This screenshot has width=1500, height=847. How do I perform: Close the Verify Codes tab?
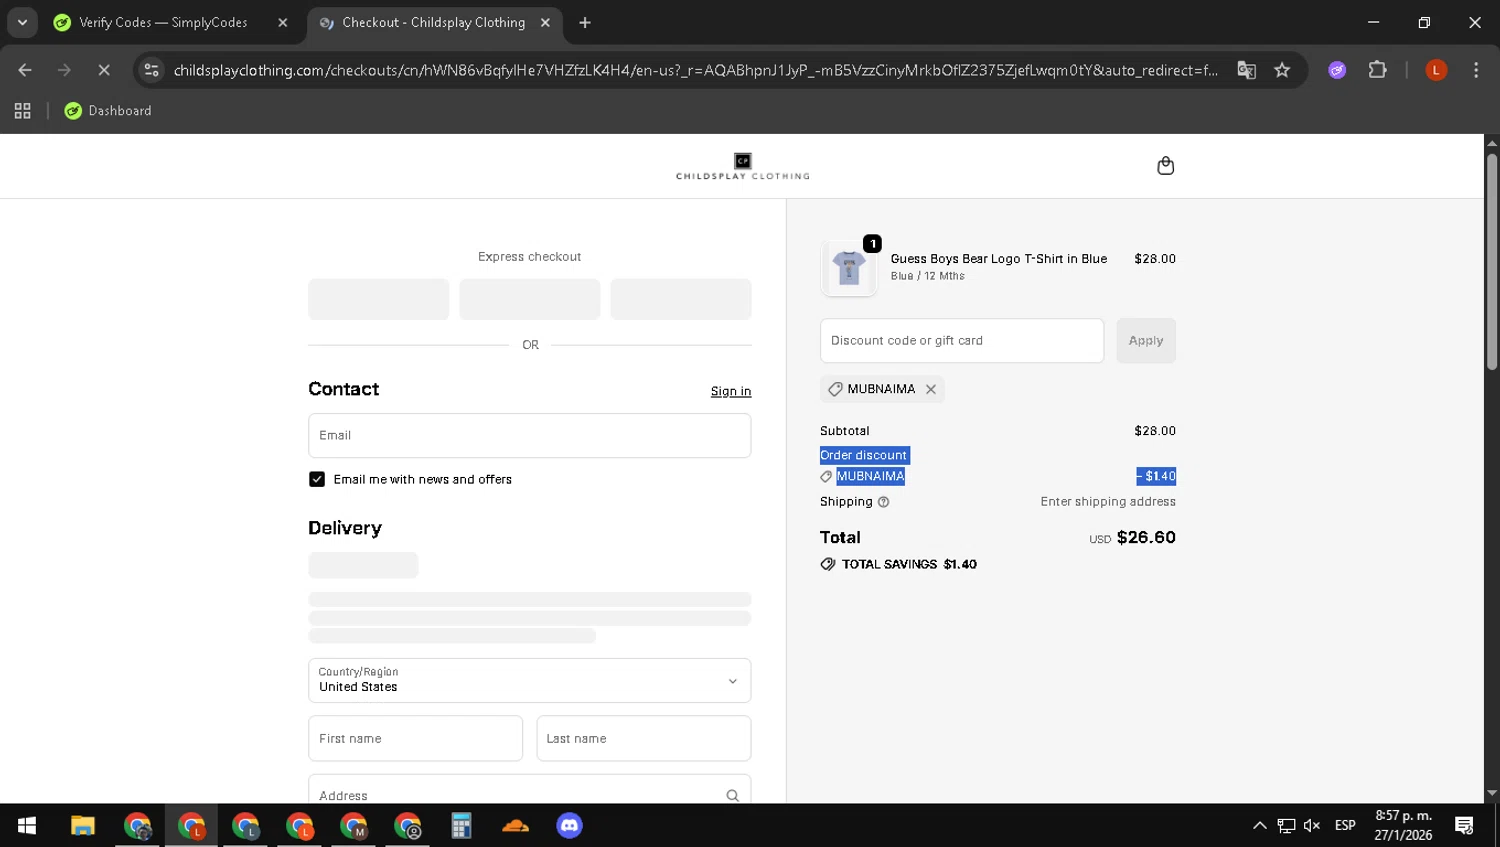[x=282, y=22]
